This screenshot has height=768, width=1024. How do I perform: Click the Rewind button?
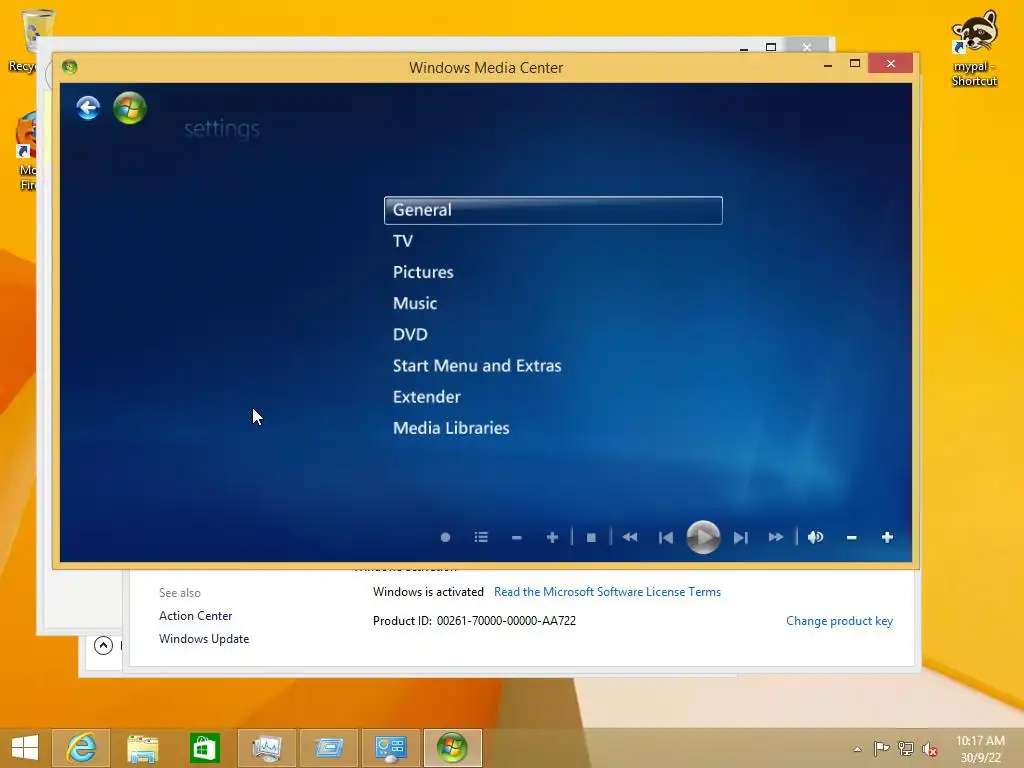click(x=630, y=537)
